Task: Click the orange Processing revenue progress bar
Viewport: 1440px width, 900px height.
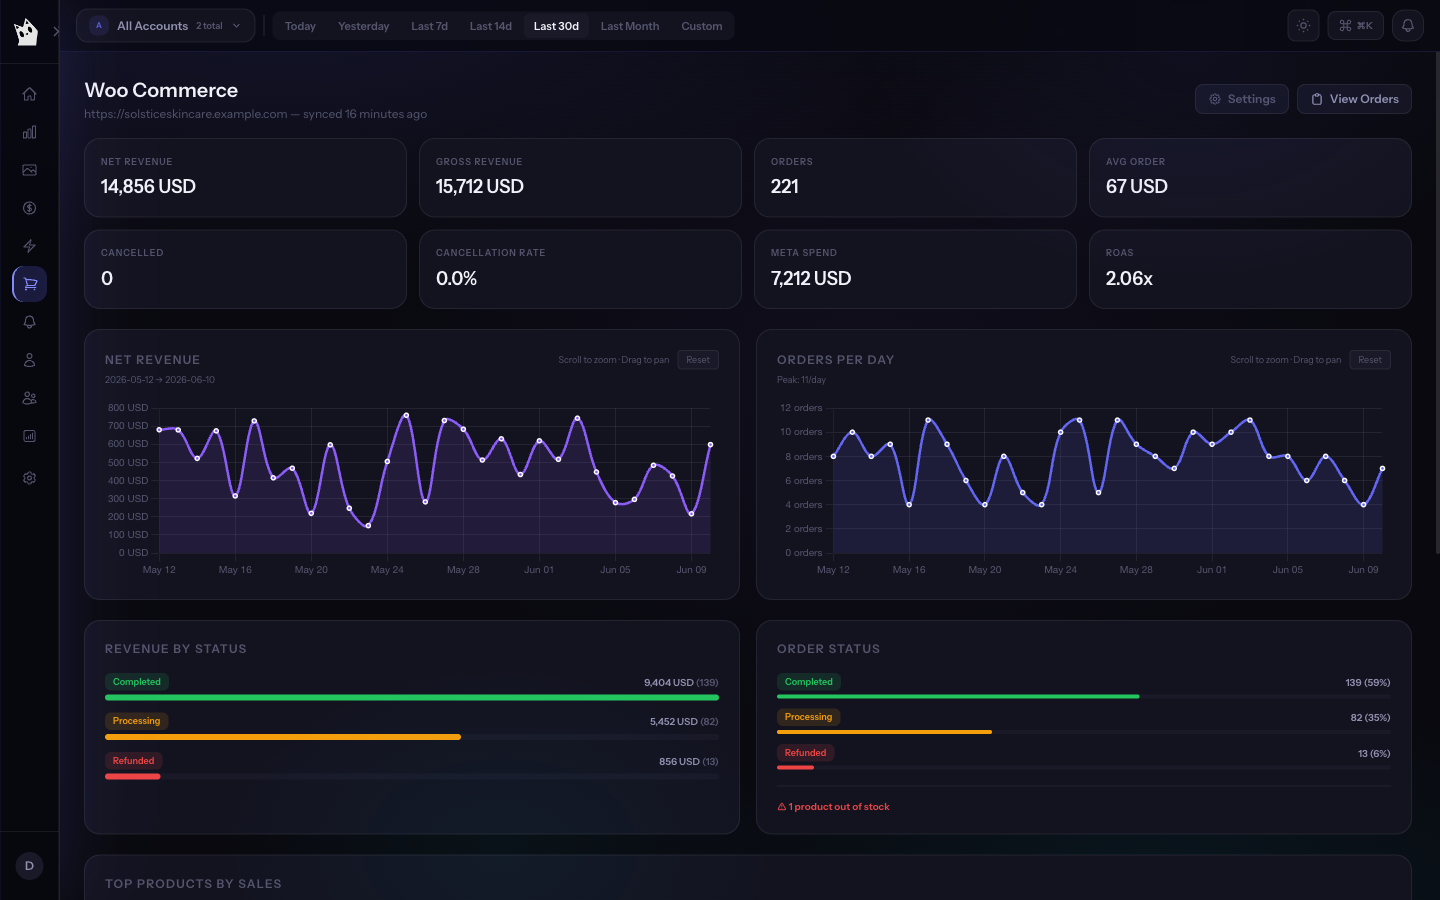Action: pyautogui.click(x=283, y=737)
